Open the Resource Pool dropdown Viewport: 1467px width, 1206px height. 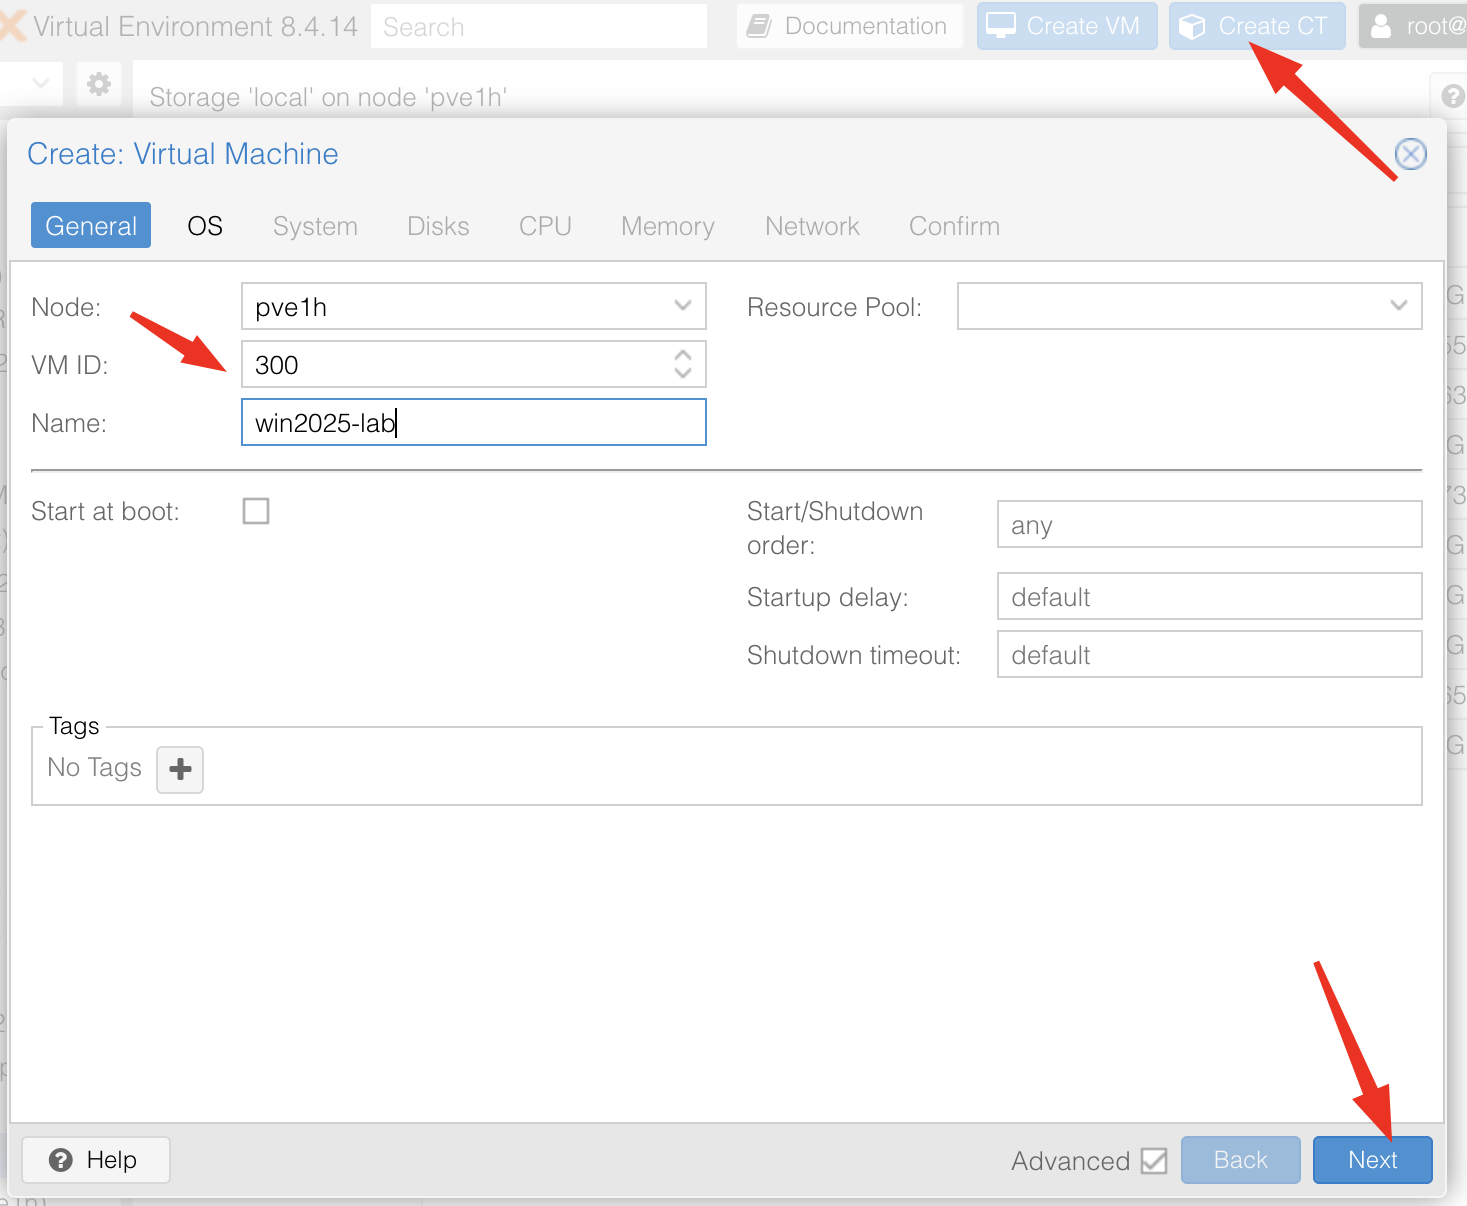click(1398, 306)
